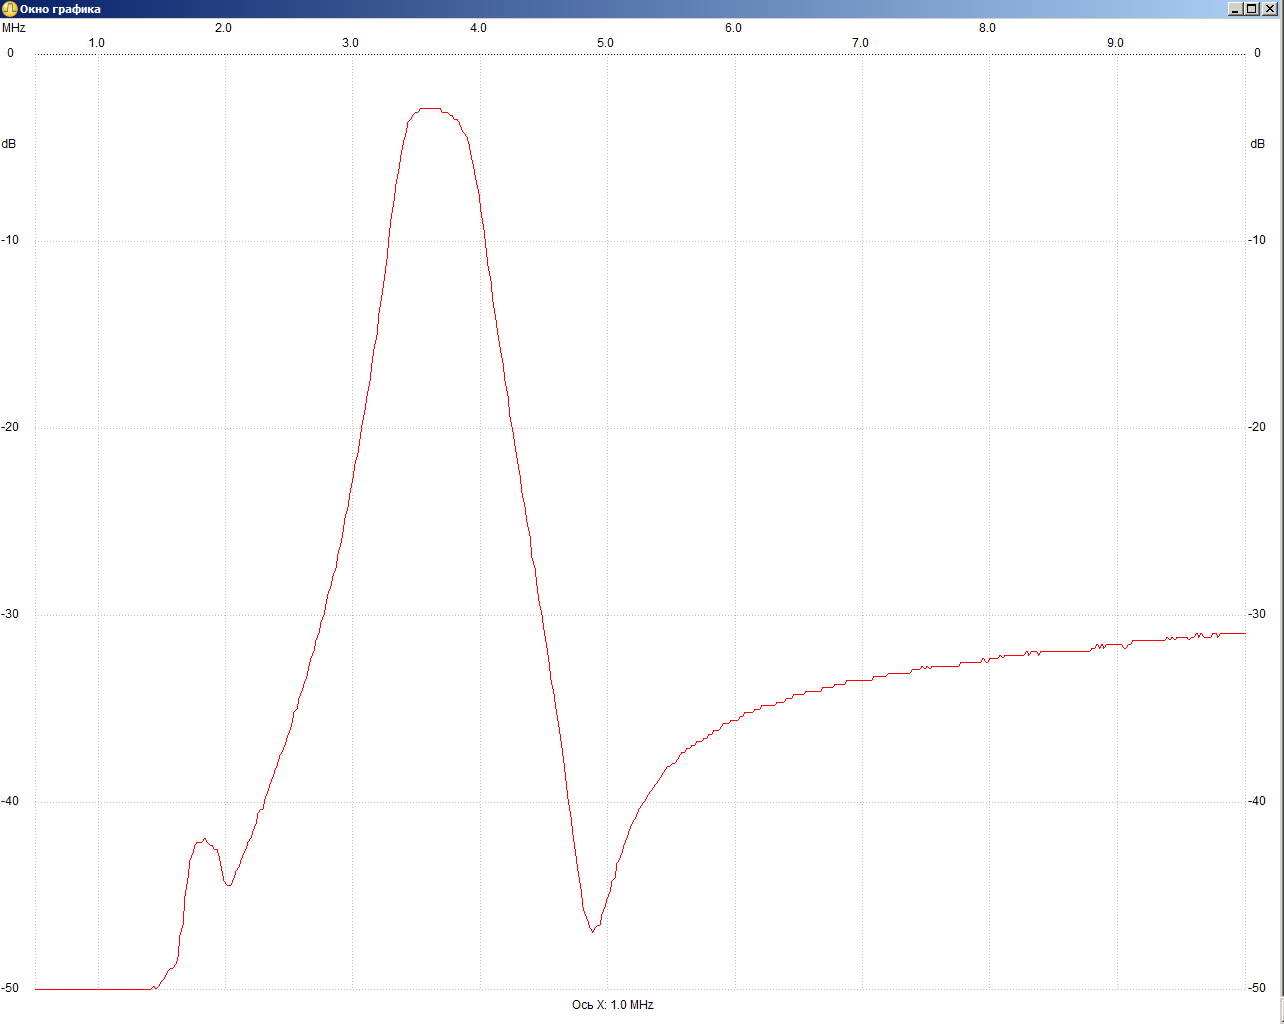Click the Окно графика title text
This screenshot has width=1284, height=1024.
point(60,9)
